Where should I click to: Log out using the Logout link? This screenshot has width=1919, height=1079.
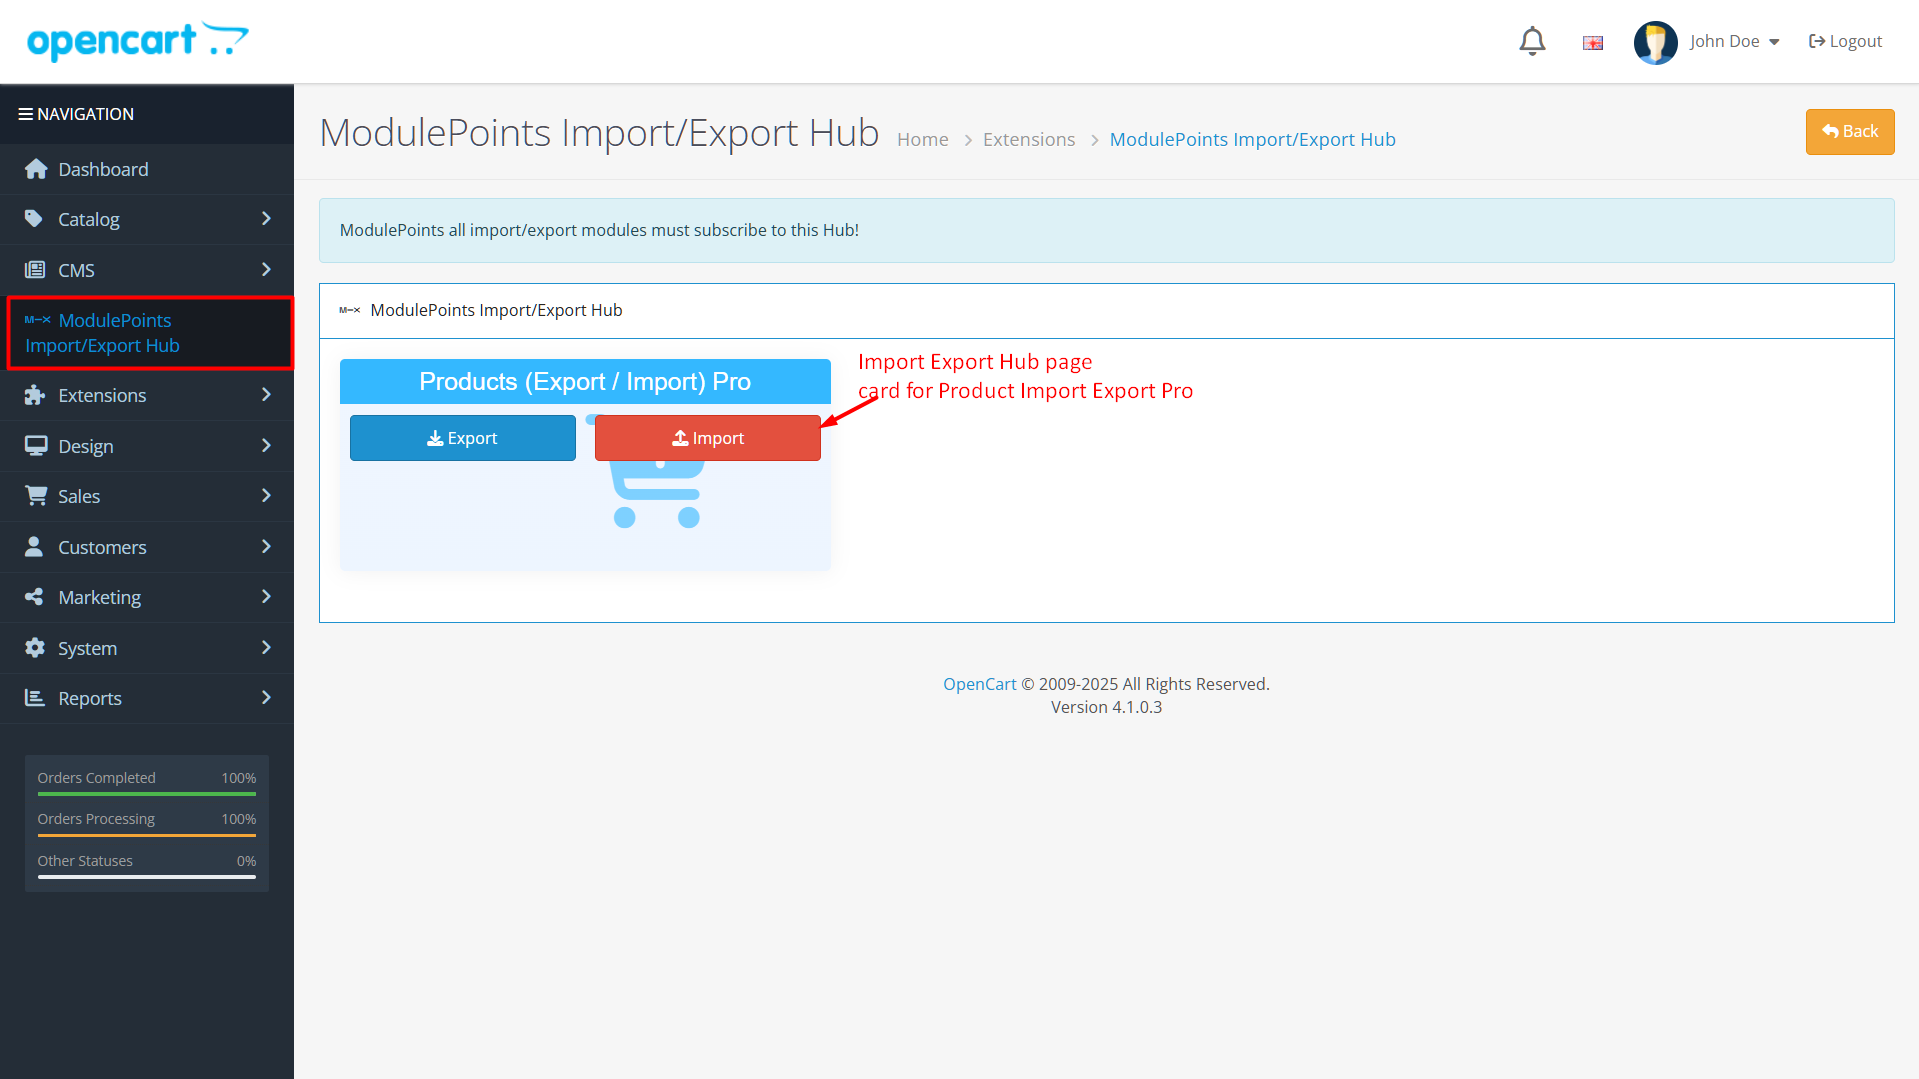tap(1845, 42)
